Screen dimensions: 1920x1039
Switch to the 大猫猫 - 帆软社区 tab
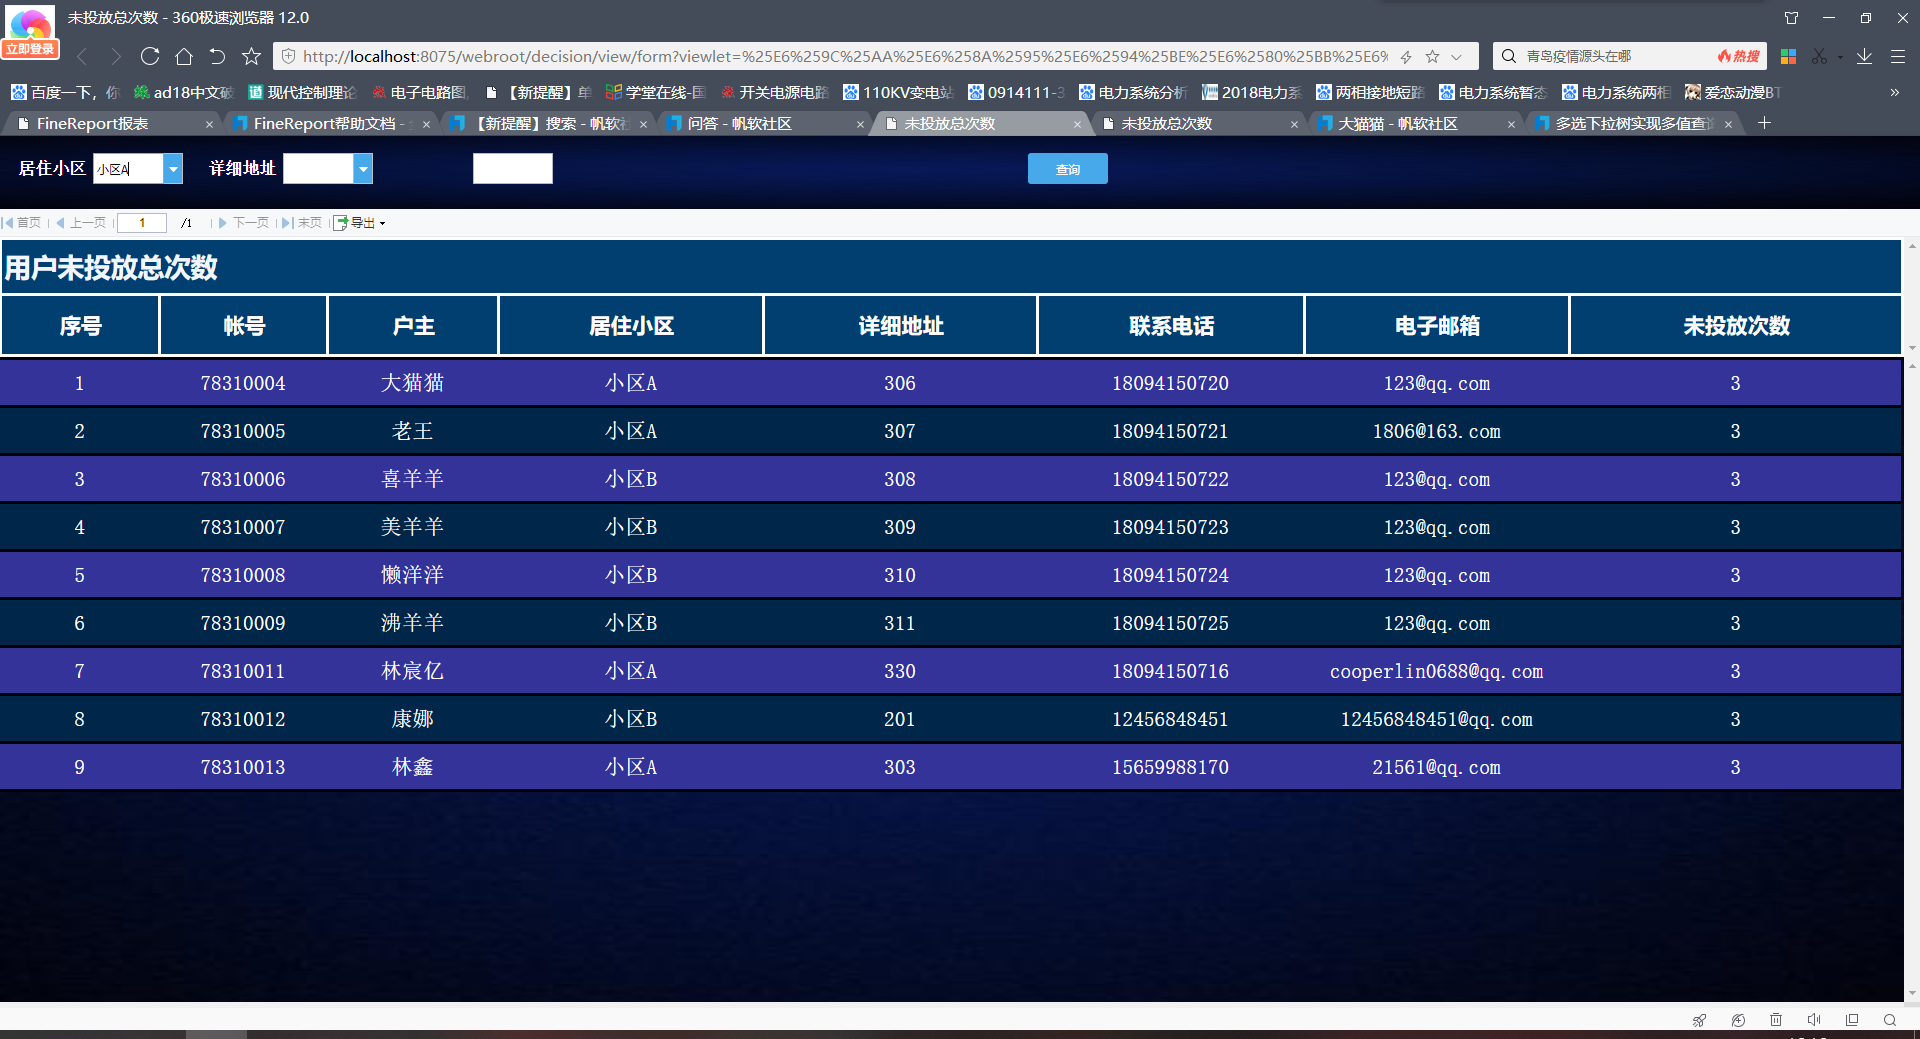[x=1397, y=124]
